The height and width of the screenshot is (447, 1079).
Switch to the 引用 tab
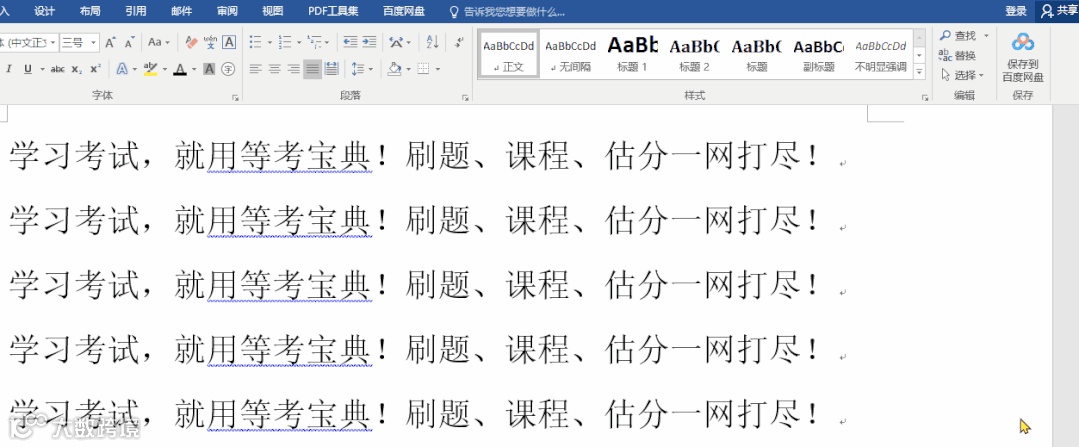[136, 11]
